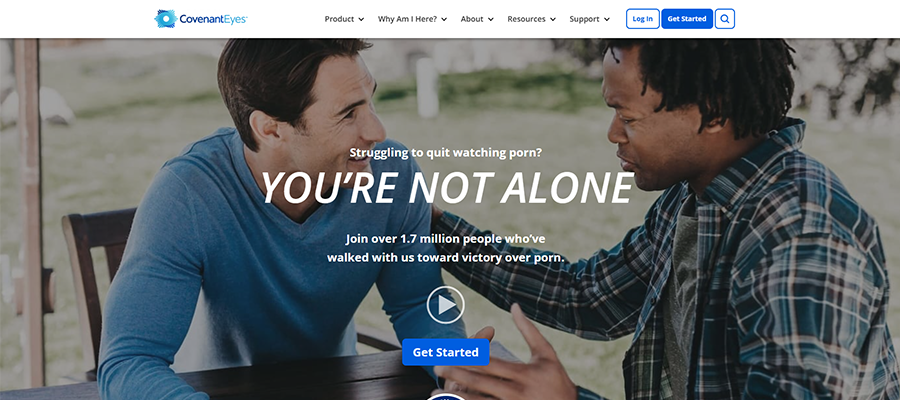Select the Support menu label

pos(584,19)
